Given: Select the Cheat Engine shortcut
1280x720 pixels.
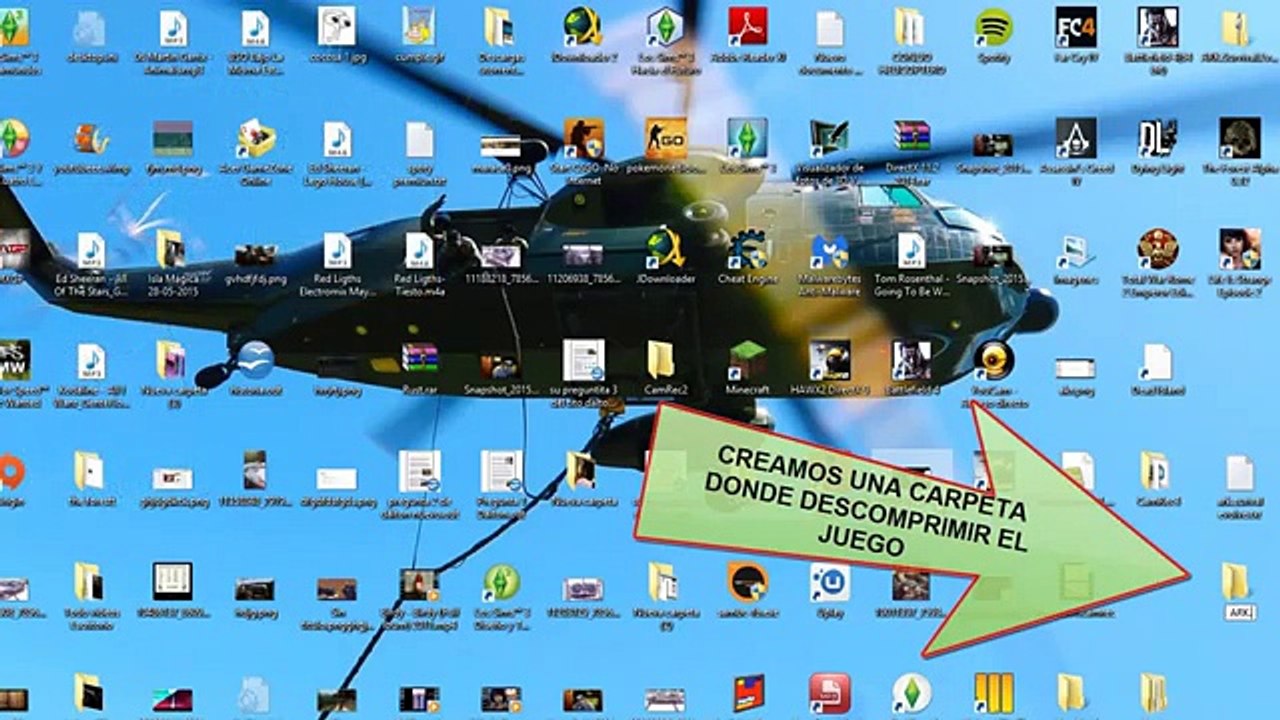Looking at the screenshot, I should (747, 250).
